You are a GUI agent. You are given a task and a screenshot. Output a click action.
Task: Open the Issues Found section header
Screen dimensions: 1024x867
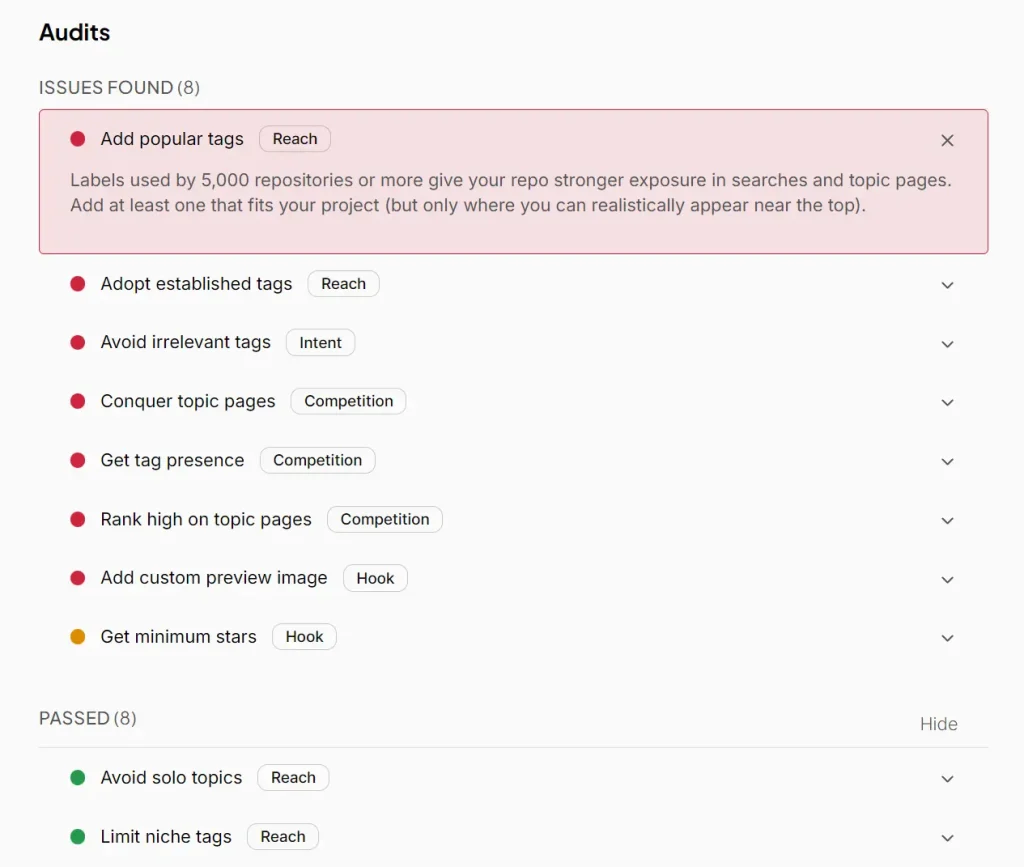[x=118, y=88]
